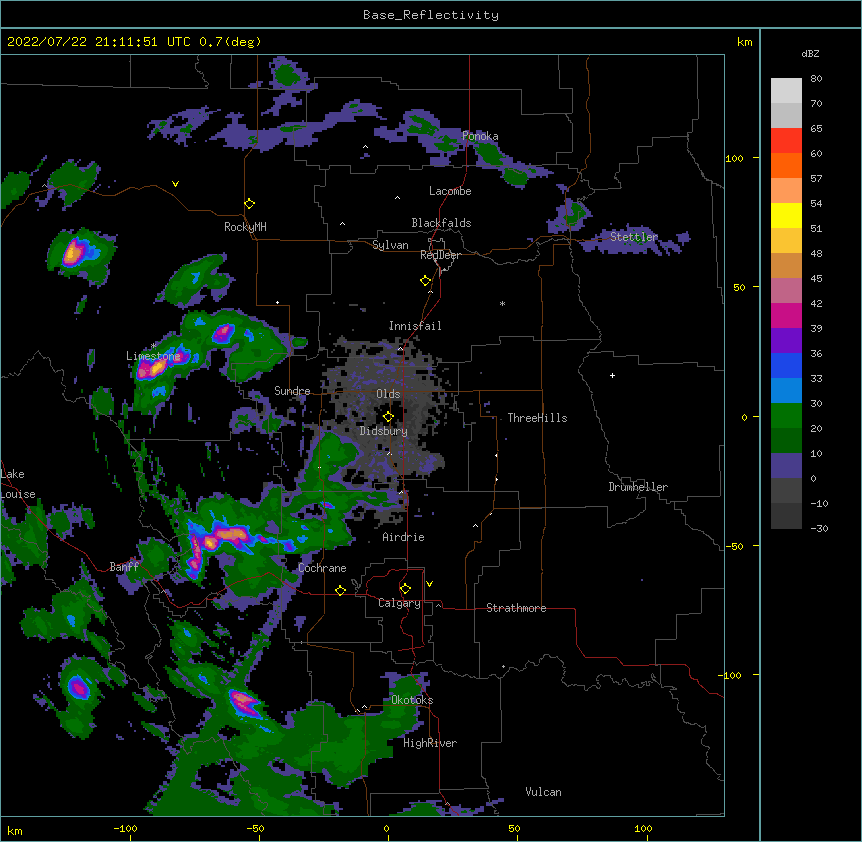862x842 pixels.
Task: Click the yellow diamond marker south of RedDeer
Action: click(x=426, y=281)
